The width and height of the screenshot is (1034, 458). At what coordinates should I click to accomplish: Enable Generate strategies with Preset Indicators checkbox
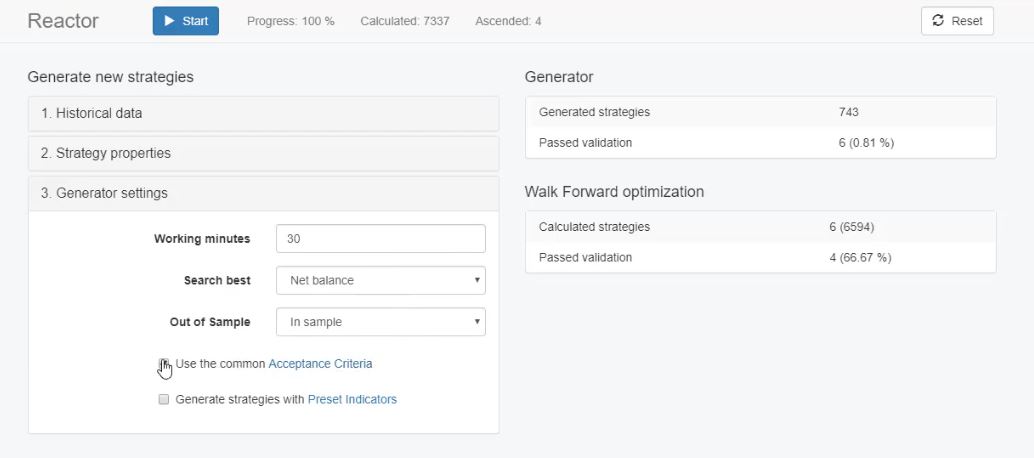(164, 400)
